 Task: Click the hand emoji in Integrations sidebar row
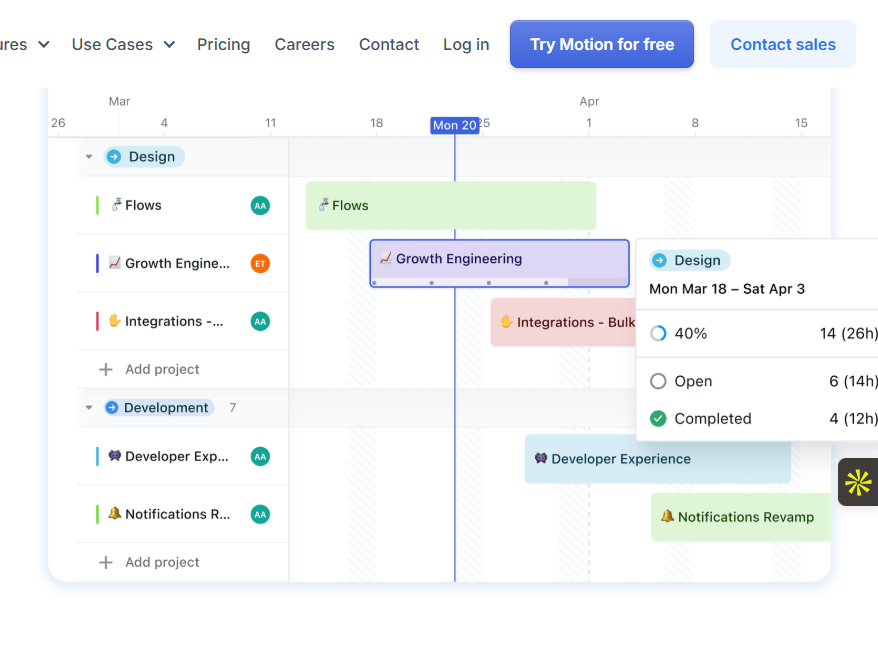click(x=115, y=321)
